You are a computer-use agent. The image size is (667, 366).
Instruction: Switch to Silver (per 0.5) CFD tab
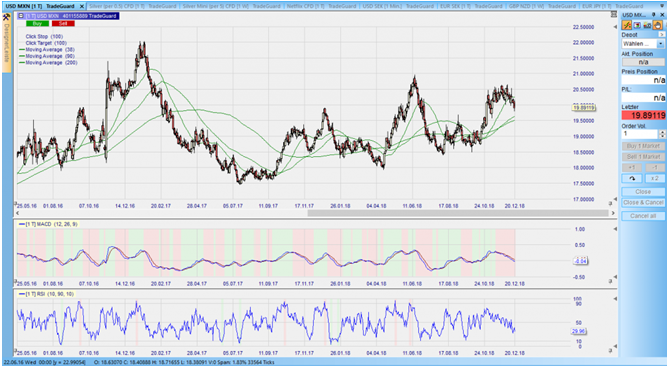tap(133, 6)
